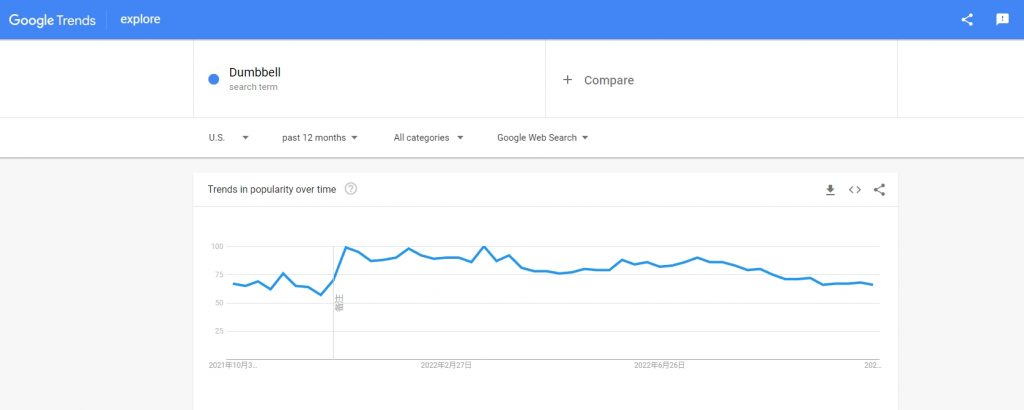Expand the U.S. region dropdown
This screenshot has width=1024, height=410.
(x=228, y=138)
